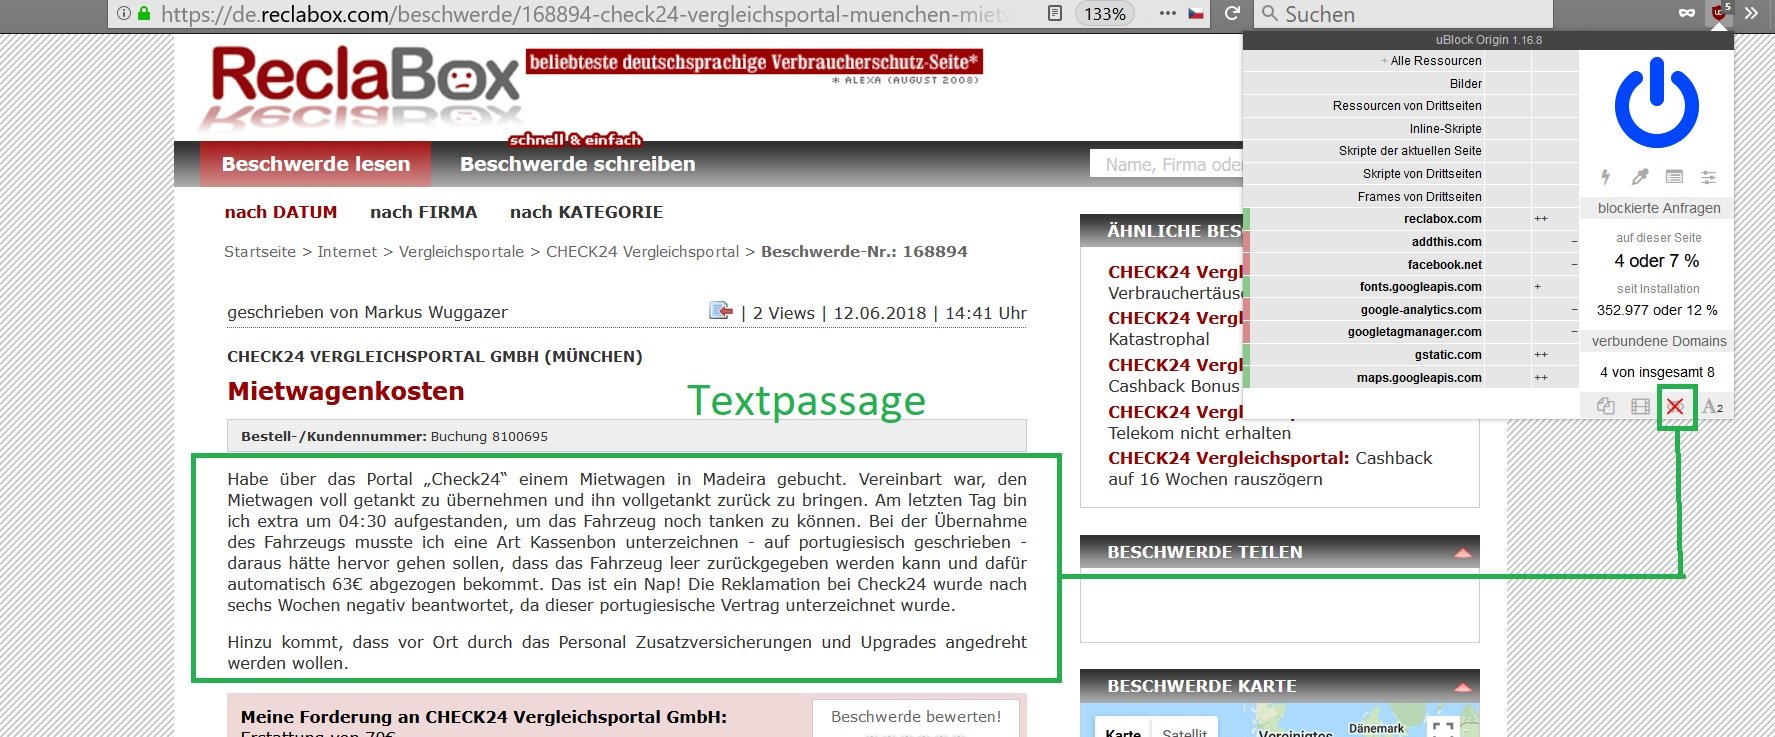Sort complaints nach DATUM
Viewport: 1775px width, 737px height.
(x=281, y=212)
